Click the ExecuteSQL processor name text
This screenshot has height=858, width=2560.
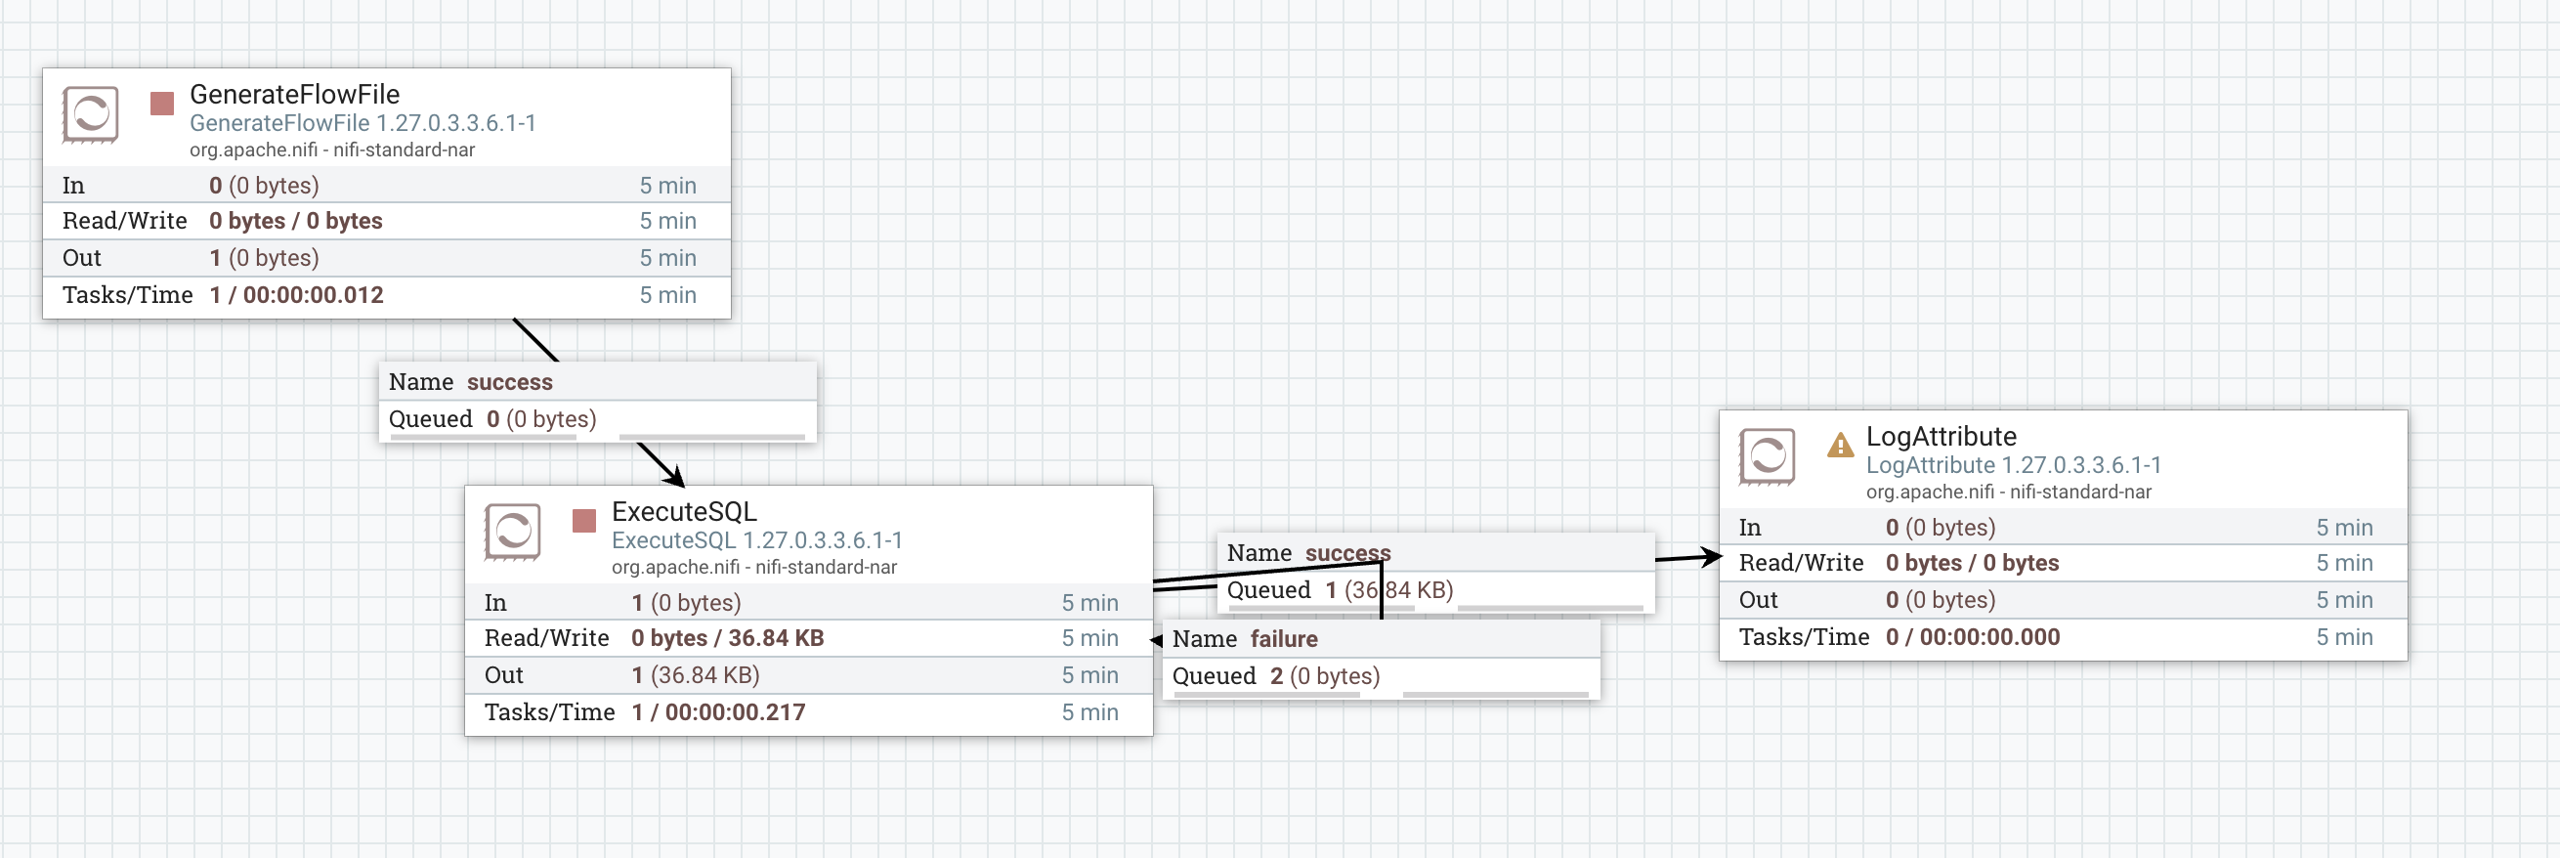[684, 511]
